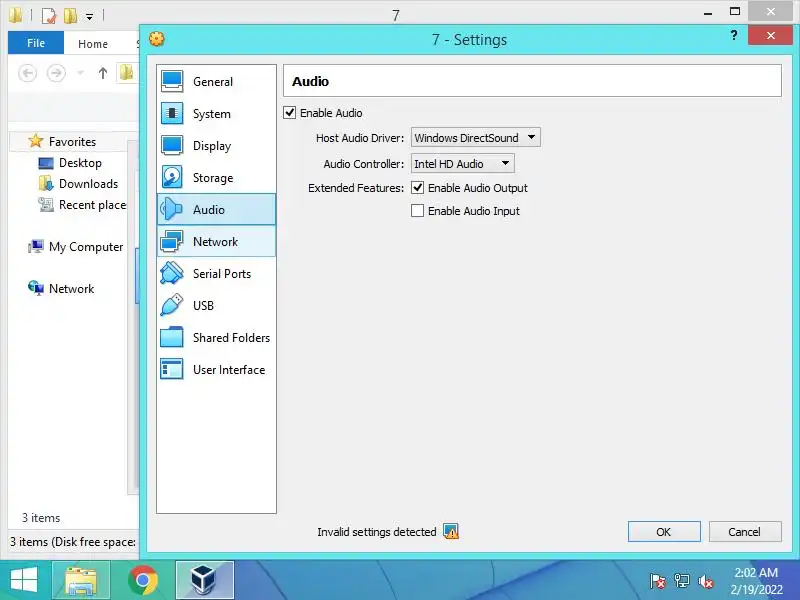Launch Google Chrome from the taskbar

pos(143,580)
